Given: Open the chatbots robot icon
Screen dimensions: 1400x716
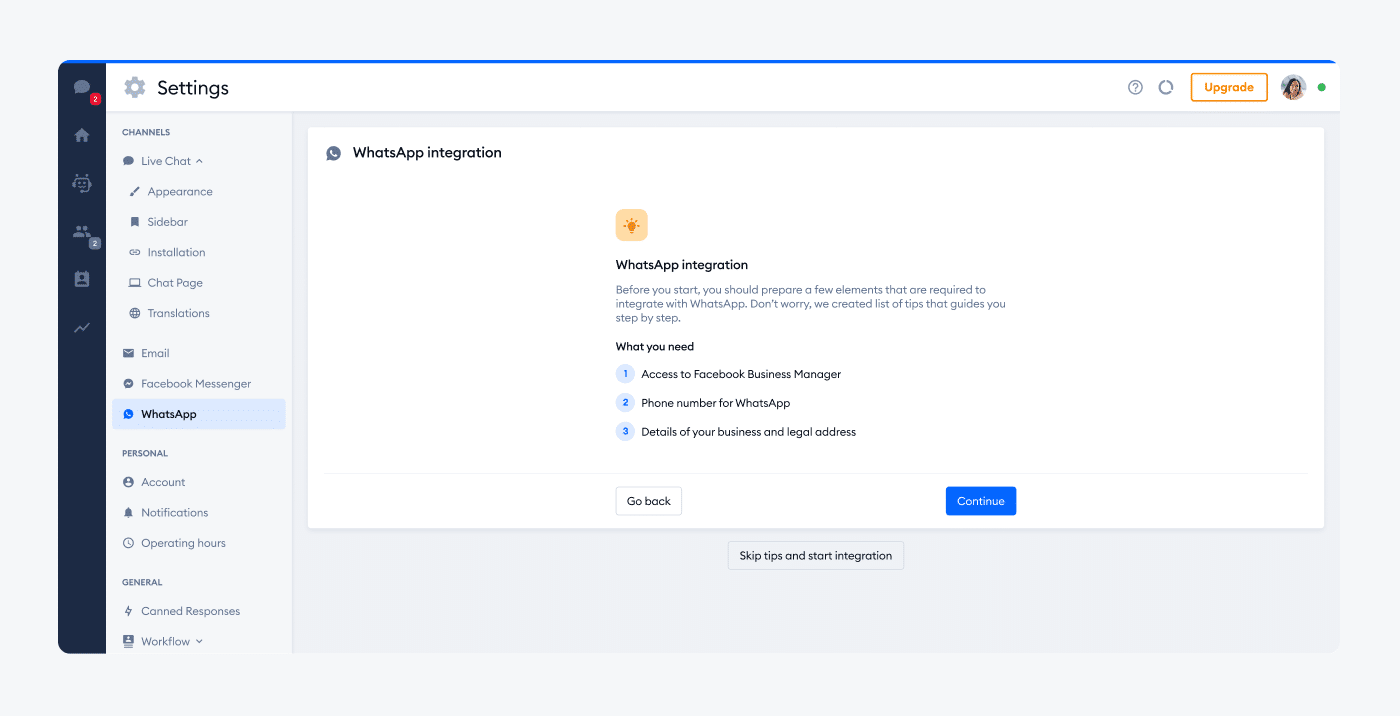Looking at the screenshot, I should click(82, 183).
